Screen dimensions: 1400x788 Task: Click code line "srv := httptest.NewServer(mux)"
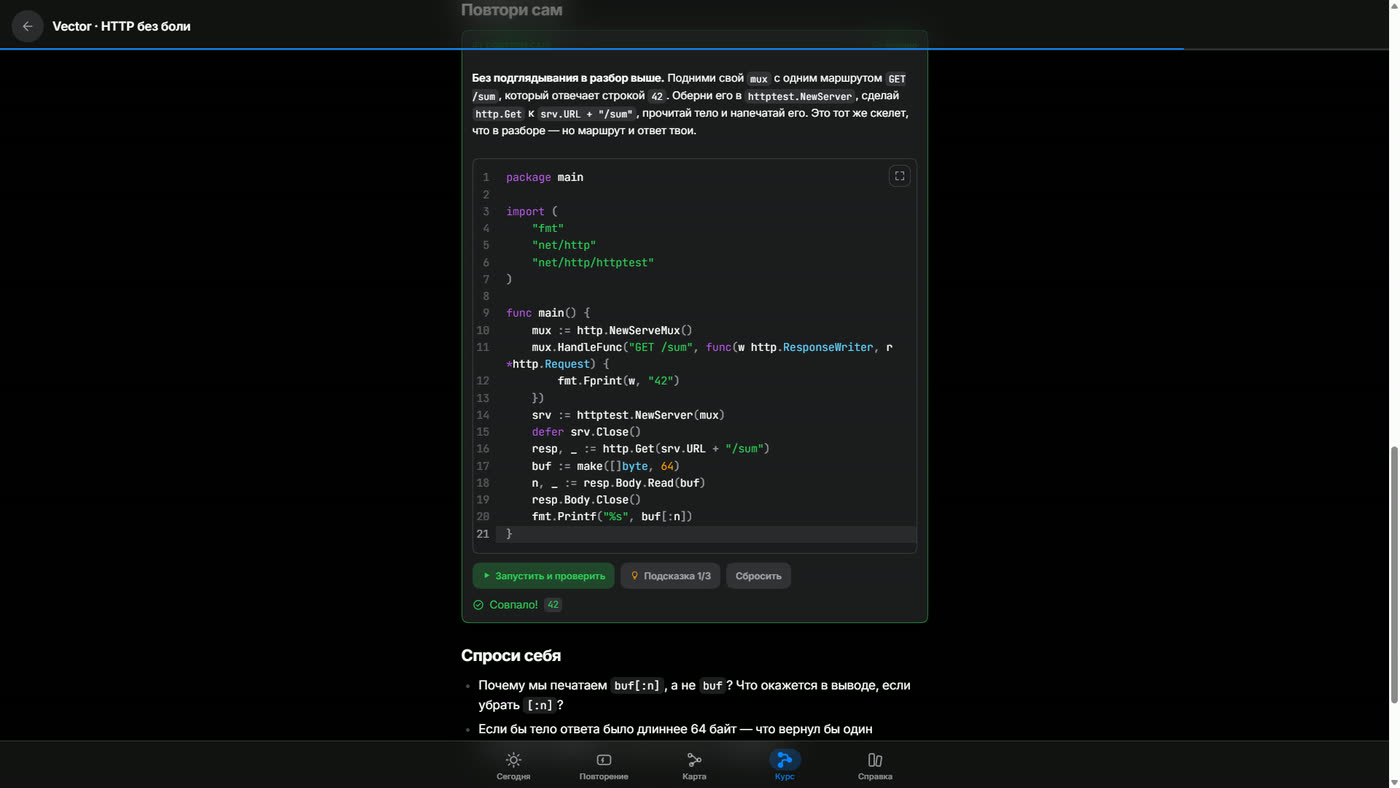(x=628, y=415)
